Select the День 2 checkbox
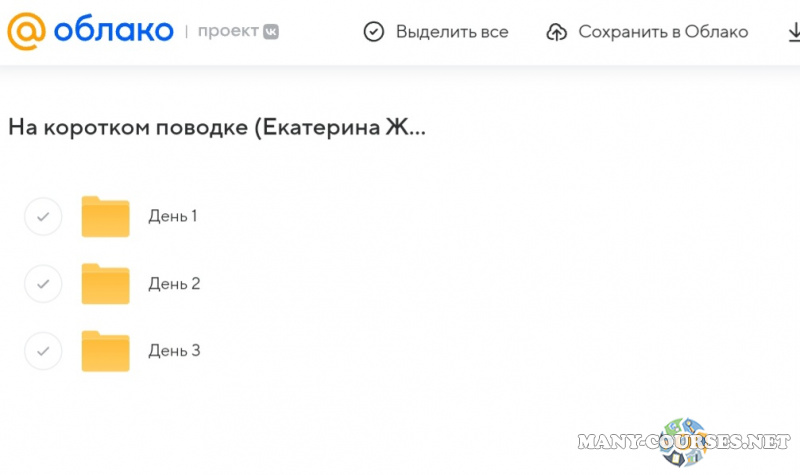Viewport: 800px width, 475px height. tap(43, 284)
